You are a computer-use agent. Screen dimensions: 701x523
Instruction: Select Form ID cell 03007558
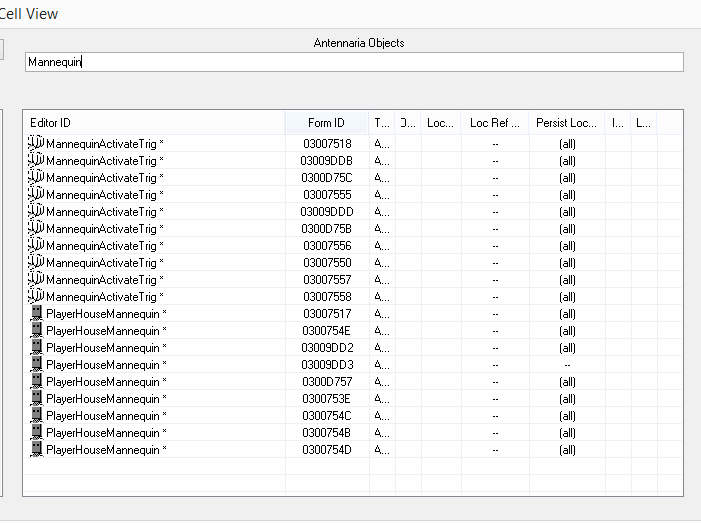point(327,297)
